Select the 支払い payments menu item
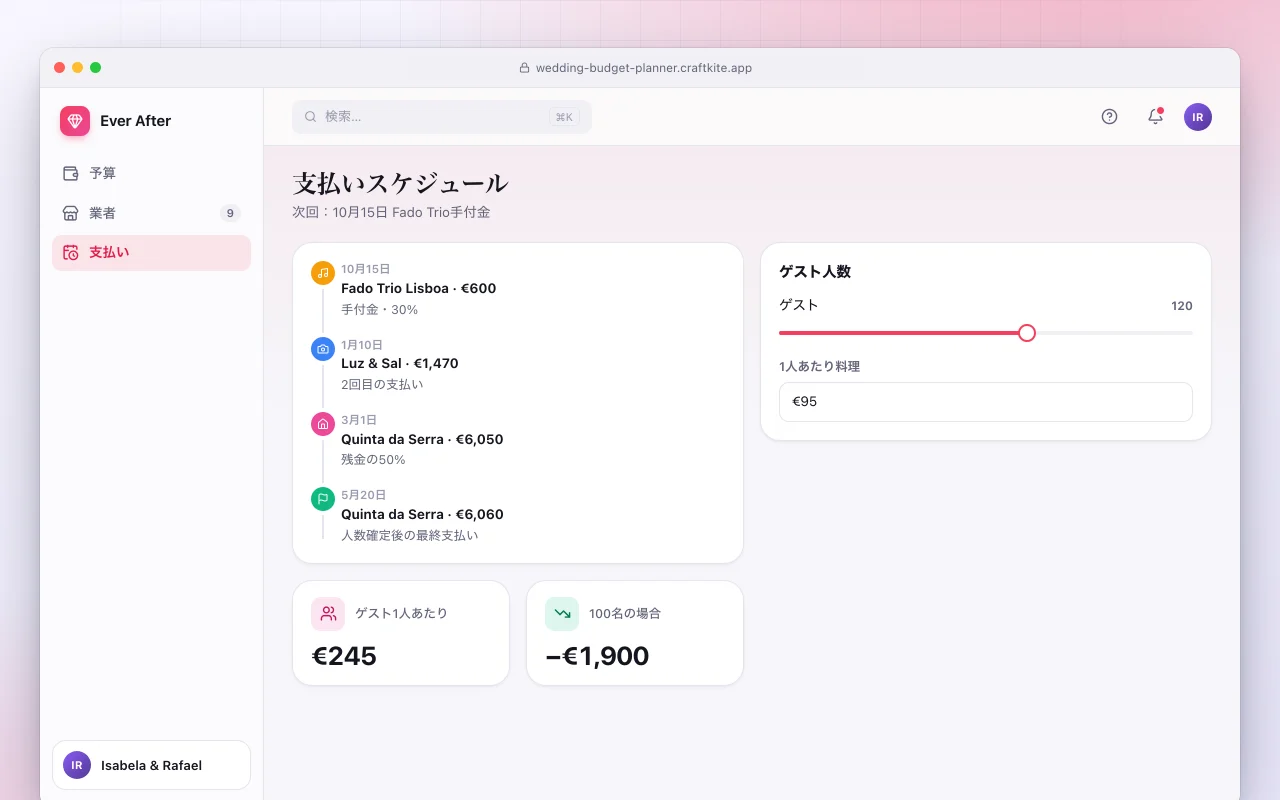Screen dimensions: 1280x800 151,253
